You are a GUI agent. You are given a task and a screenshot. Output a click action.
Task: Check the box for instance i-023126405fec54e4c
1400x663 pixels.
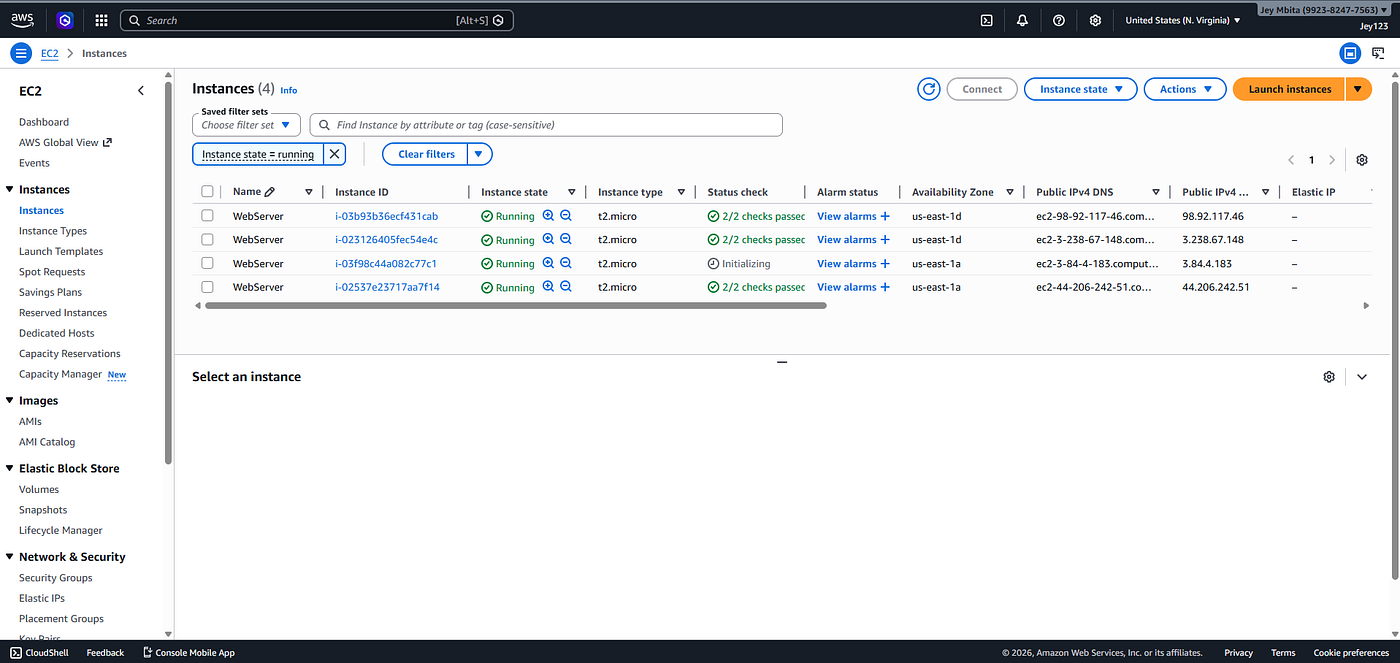(207, 240)
